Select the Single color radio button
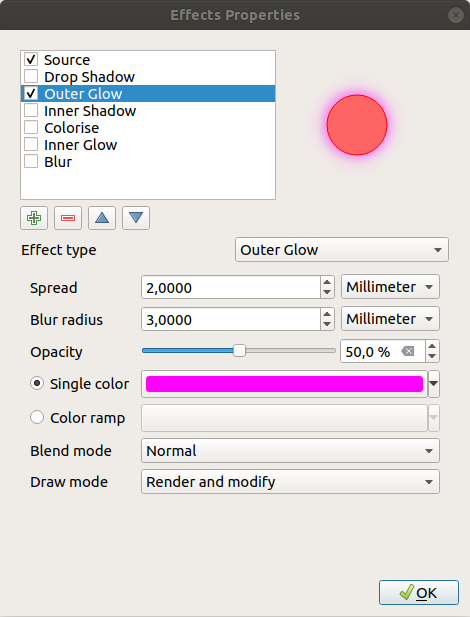This screenshot has height=617, width=470. (37, 383)
